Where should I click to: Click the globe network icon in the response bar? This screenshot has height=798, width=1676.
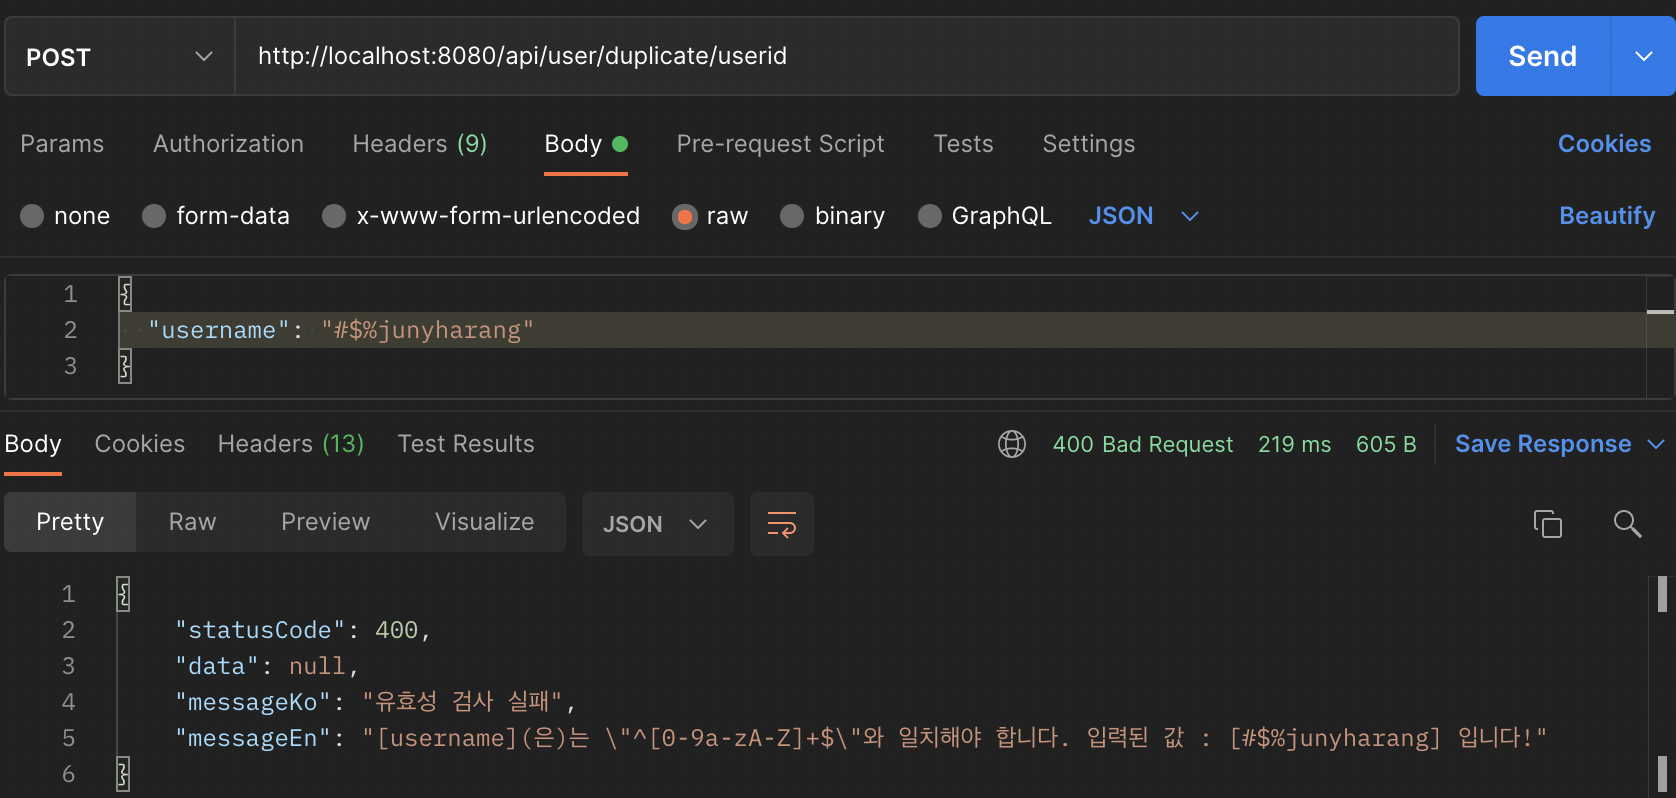[1012, 444]
